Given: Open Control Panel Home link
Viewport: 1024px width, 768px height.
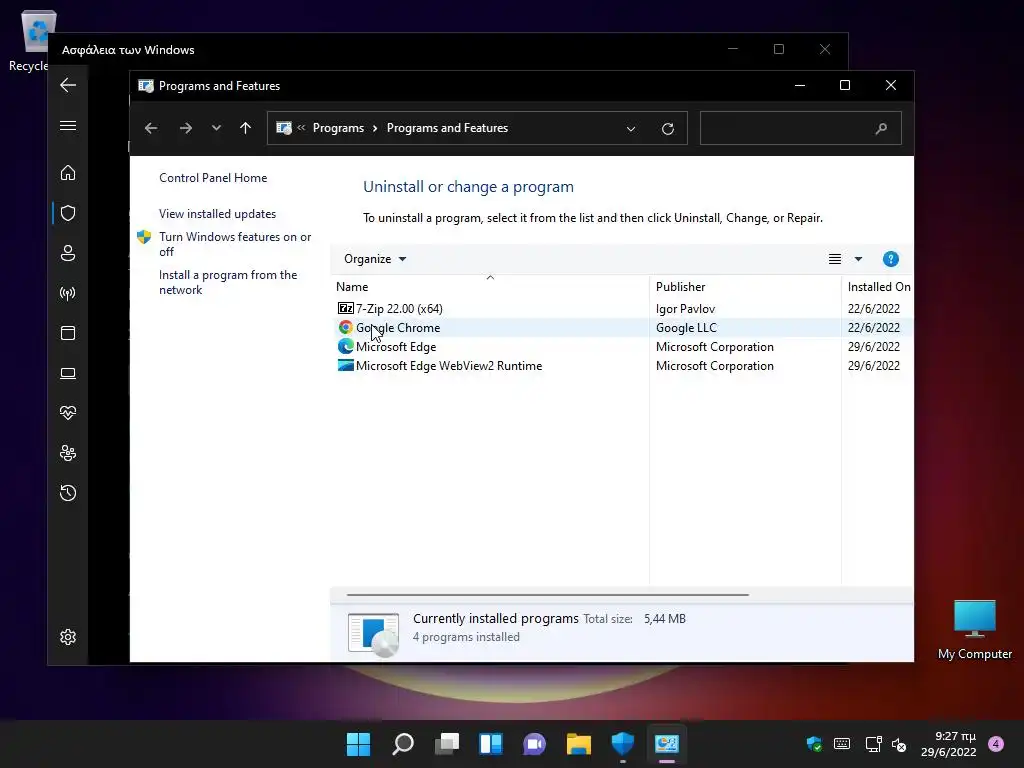Looking at the screenshot, I should pos(213,178).
